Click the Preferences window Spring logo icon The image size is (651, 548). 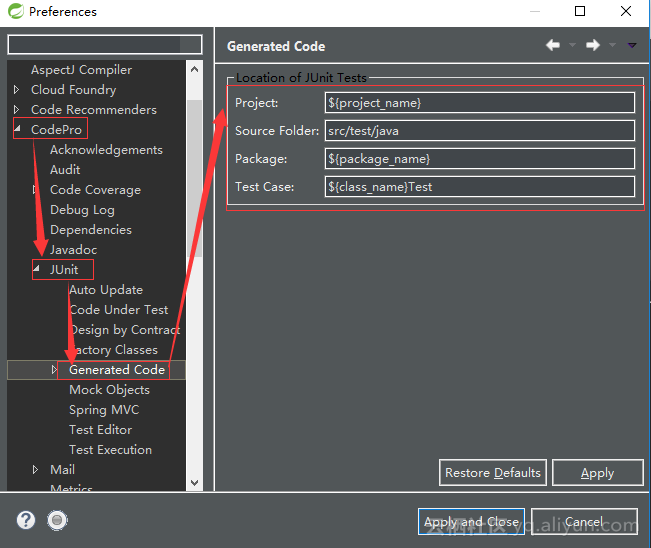click(16, 11)
